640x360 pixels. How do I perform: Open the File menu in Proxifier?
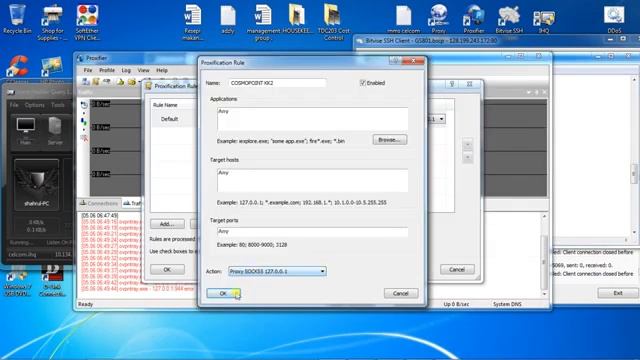(88, 70)
